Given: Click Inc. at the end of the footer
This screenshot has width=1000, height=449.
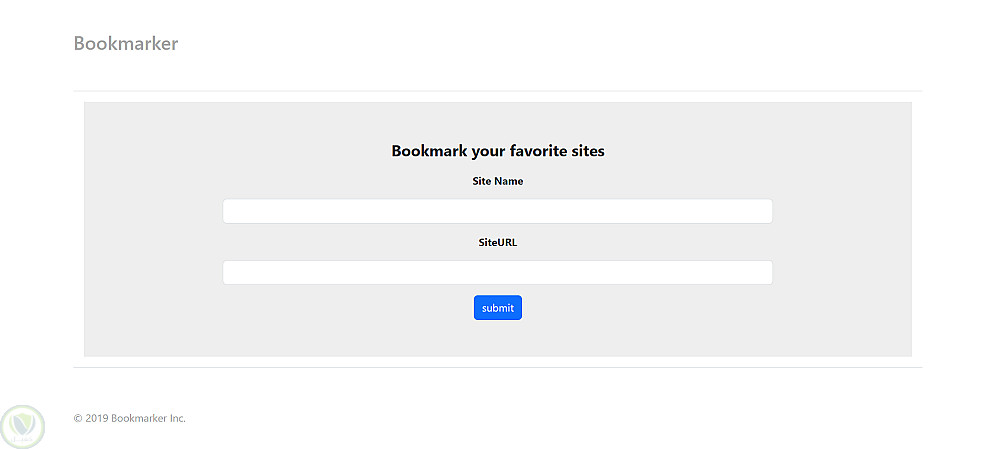Looking at the screenshot, I should [176, 418].
